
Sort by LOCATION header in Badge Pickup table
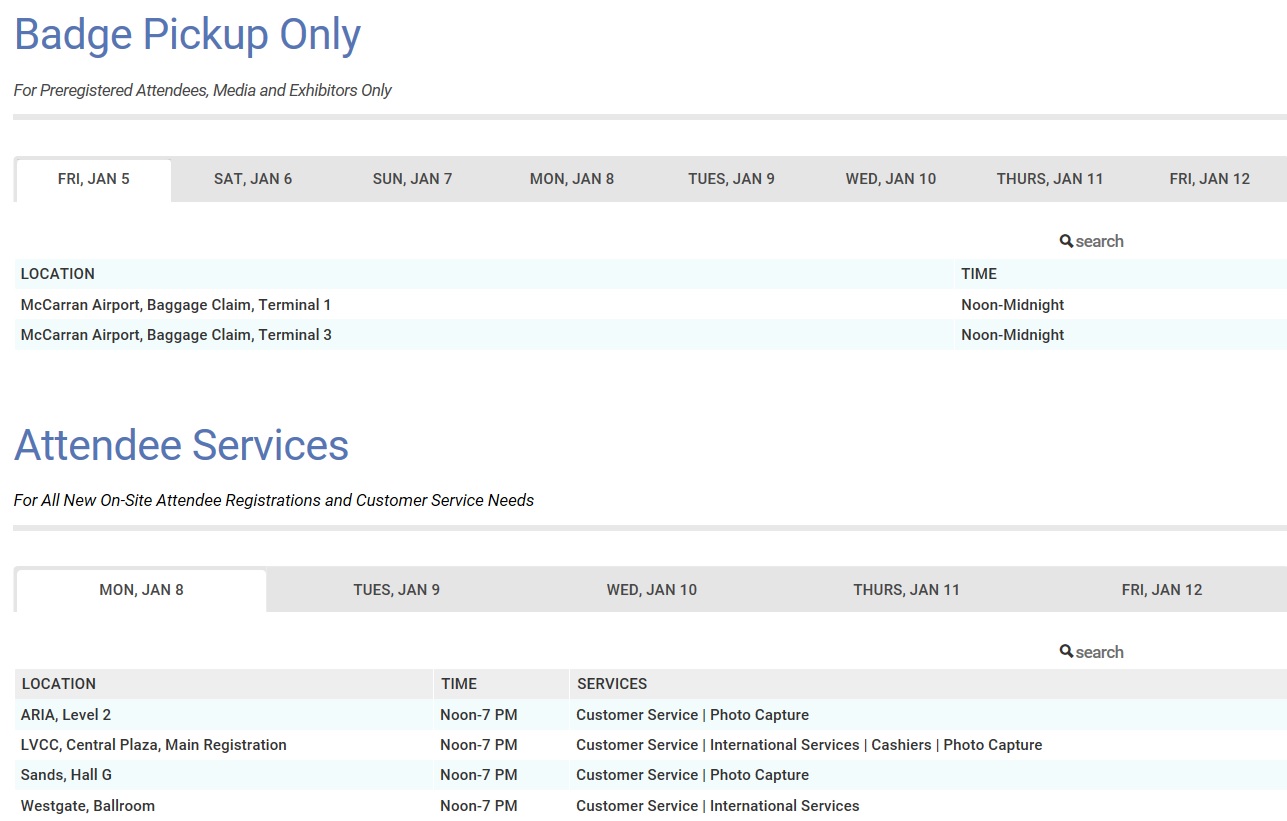click(x=58, y=274)
